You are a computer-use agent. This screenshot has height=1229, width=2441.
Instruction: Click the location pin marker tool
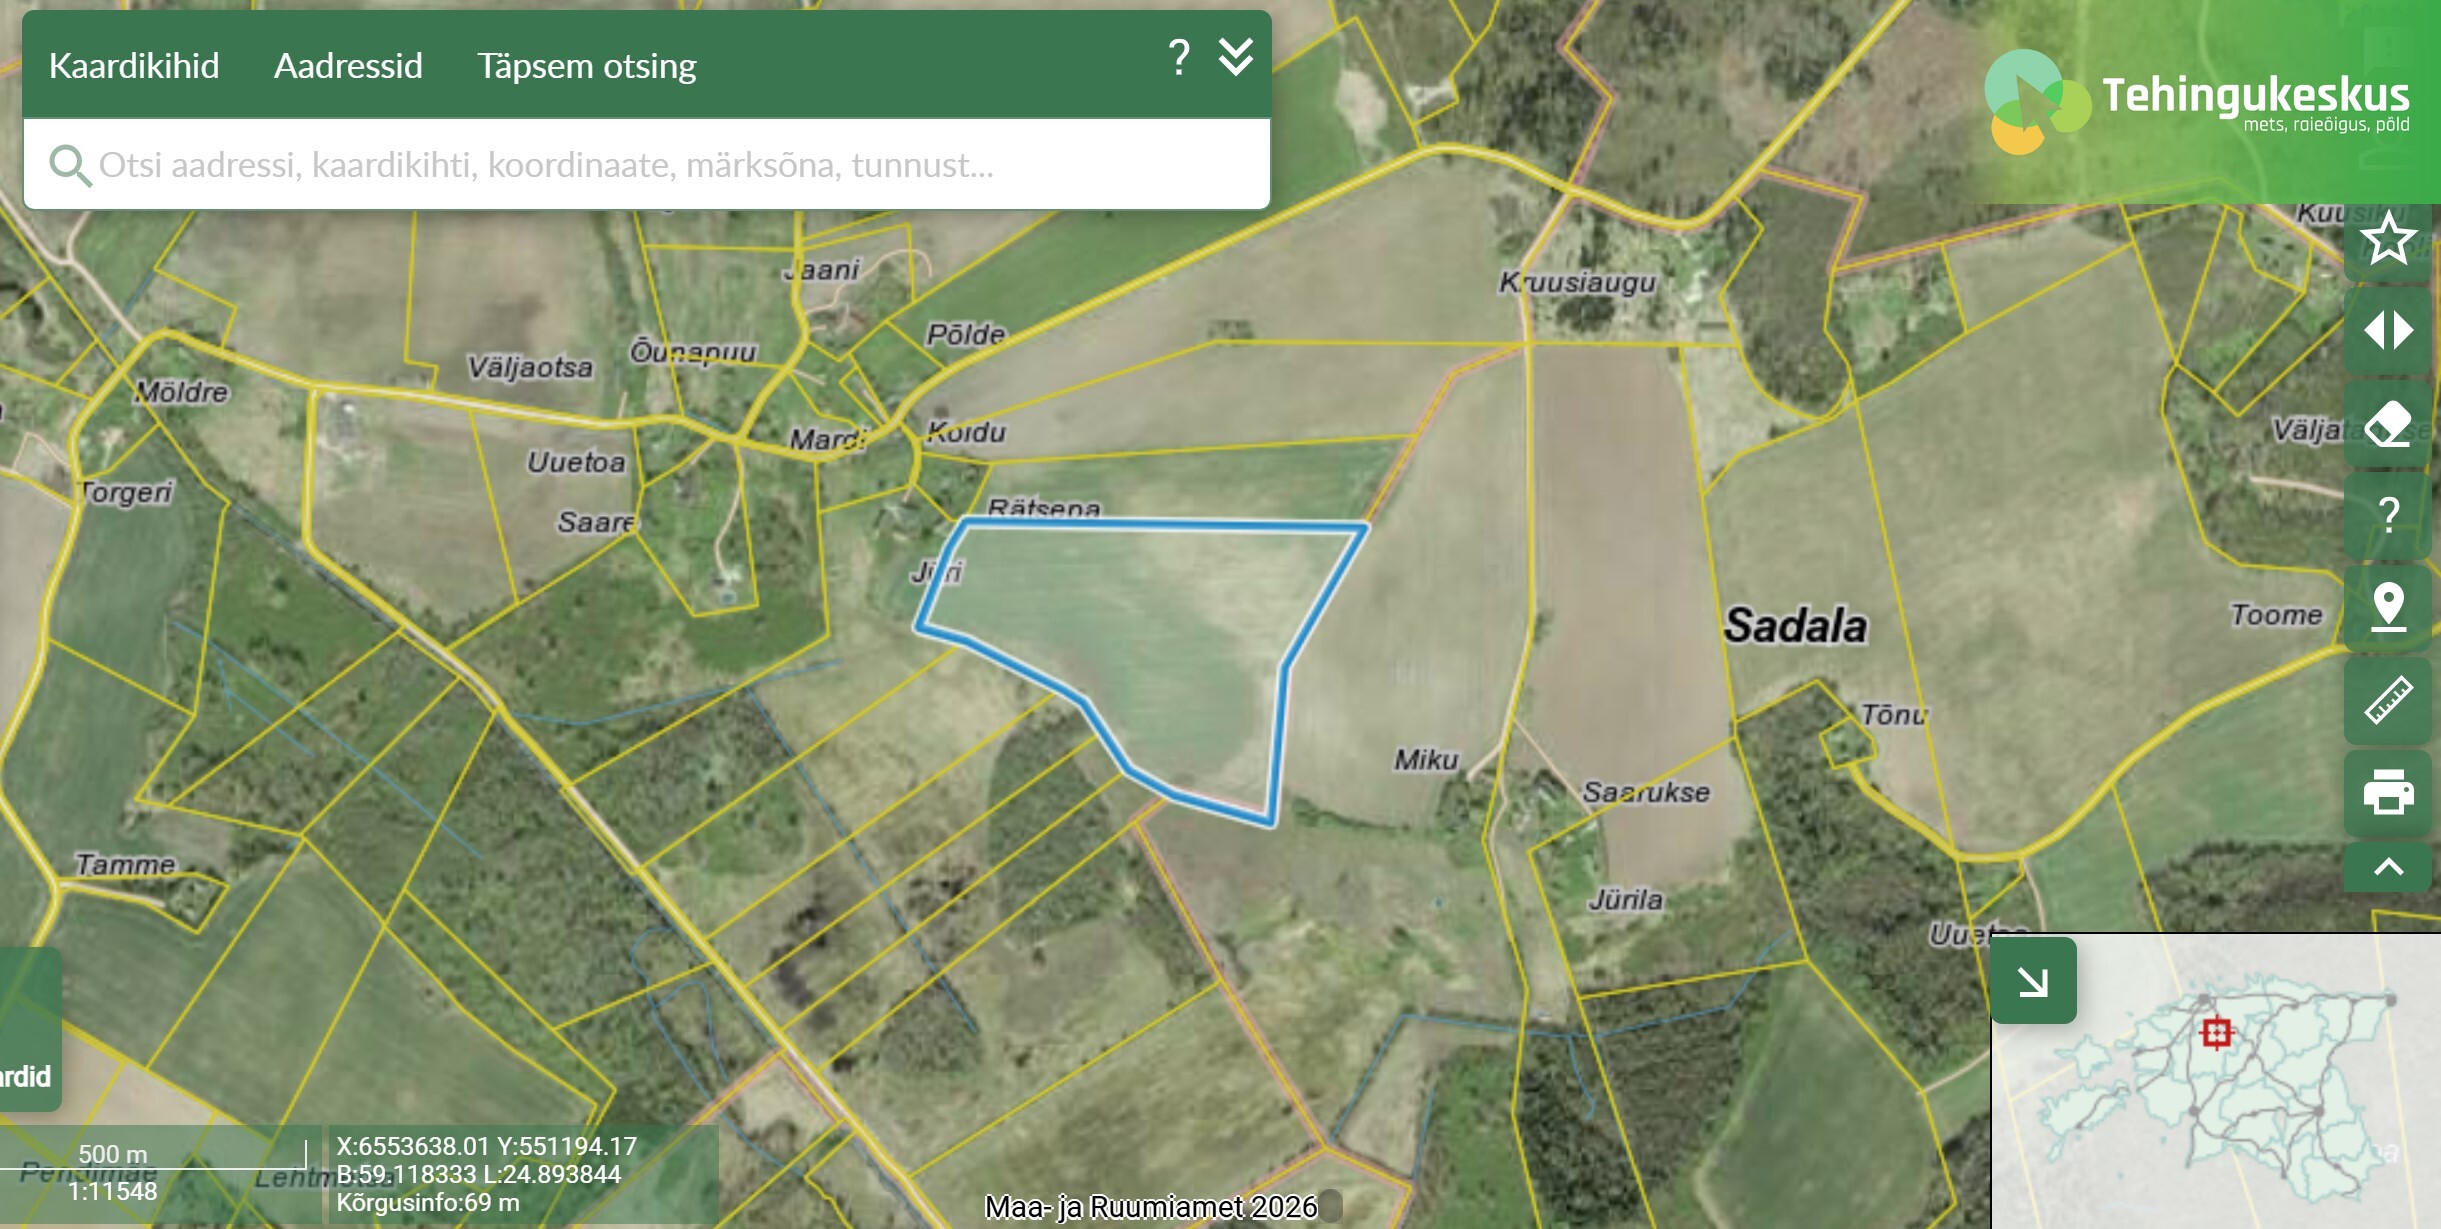2388,607
